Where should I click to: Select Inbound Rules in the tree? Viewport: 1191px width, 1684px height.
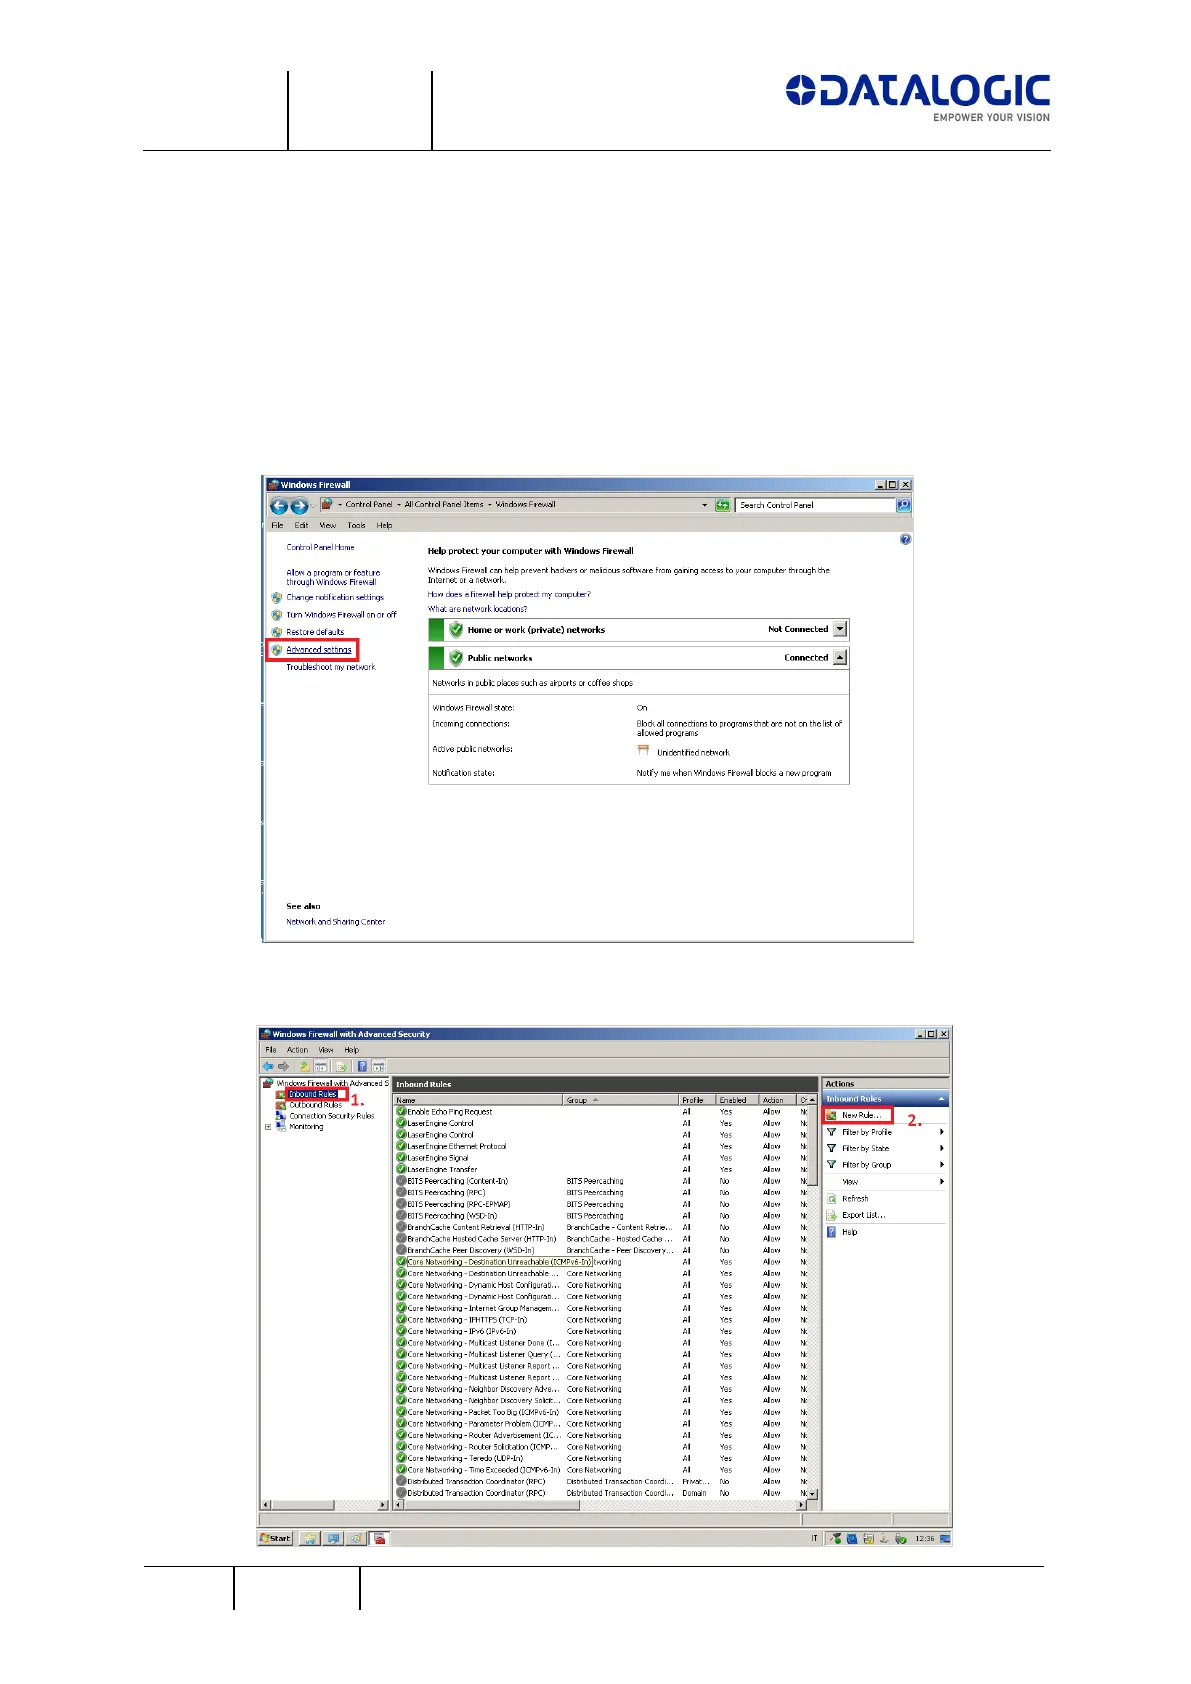[313, 1094]
